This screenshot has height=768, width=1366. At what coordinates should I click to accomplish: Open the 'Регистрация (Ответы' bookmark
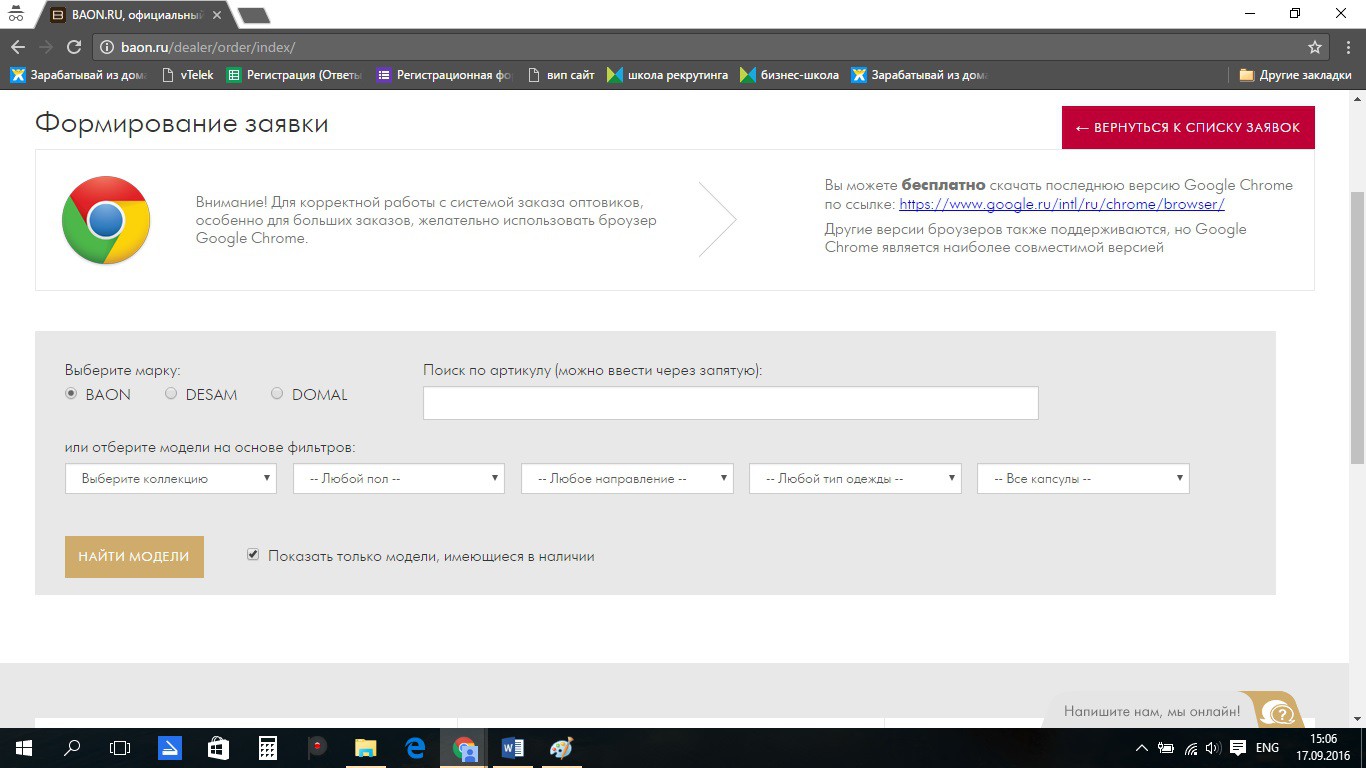pos(294,75)
